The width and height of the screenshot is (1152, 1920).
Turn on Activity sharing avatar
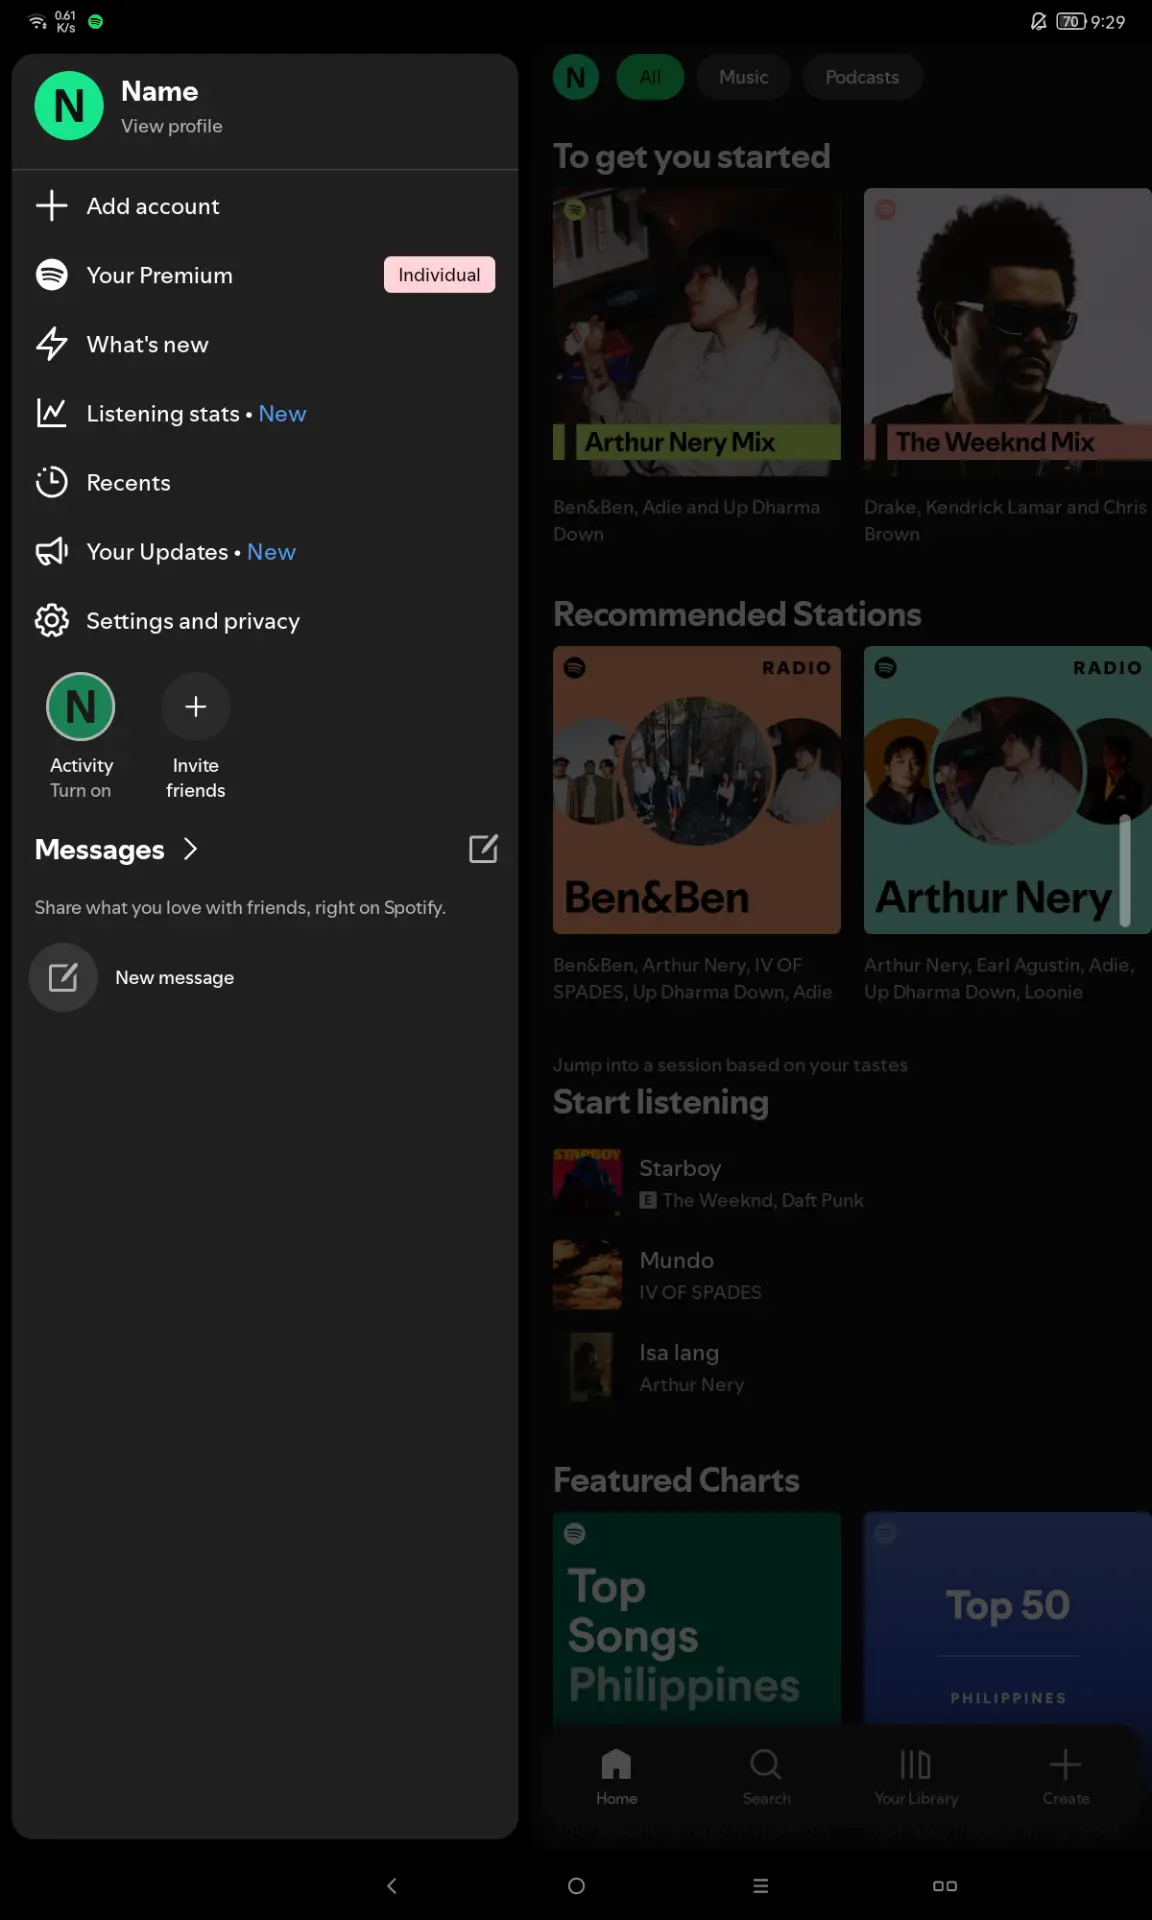pyautogui.click(x=81, y=707)
